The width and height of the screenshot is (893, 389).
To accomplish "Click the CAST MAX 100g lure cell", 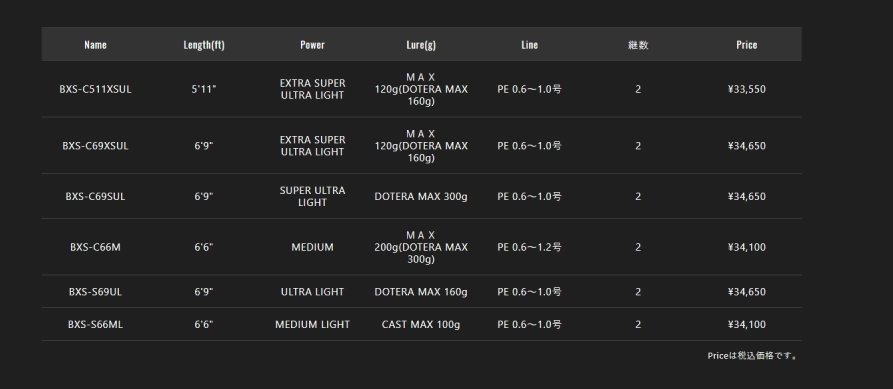I will pos(421,325).
